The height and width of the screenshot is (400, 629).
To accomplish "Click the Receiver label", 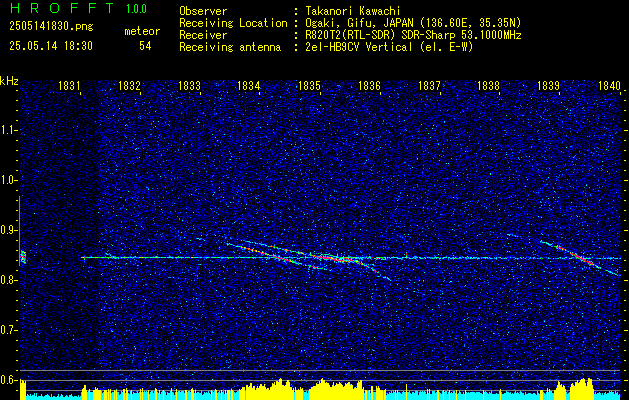I will pos(203,35).
